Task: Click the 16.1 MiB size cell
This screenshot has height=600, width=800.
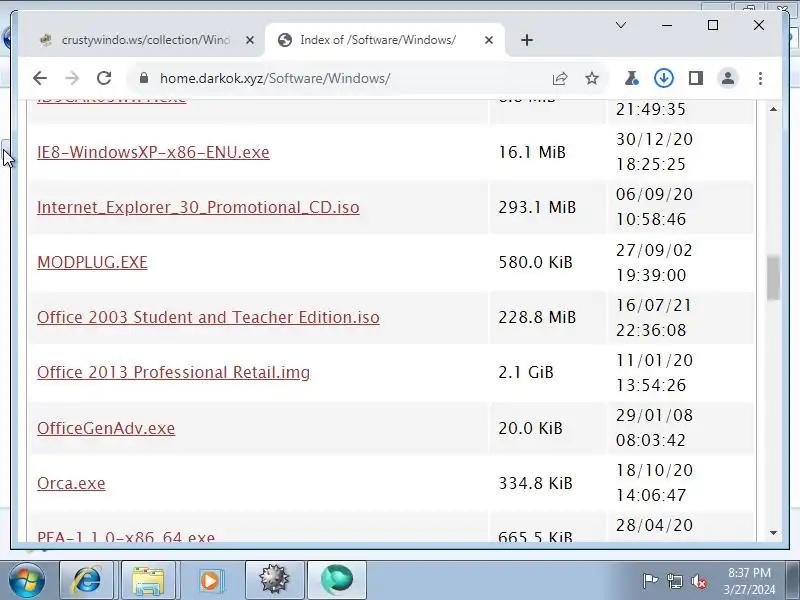Action: point(547,153)
